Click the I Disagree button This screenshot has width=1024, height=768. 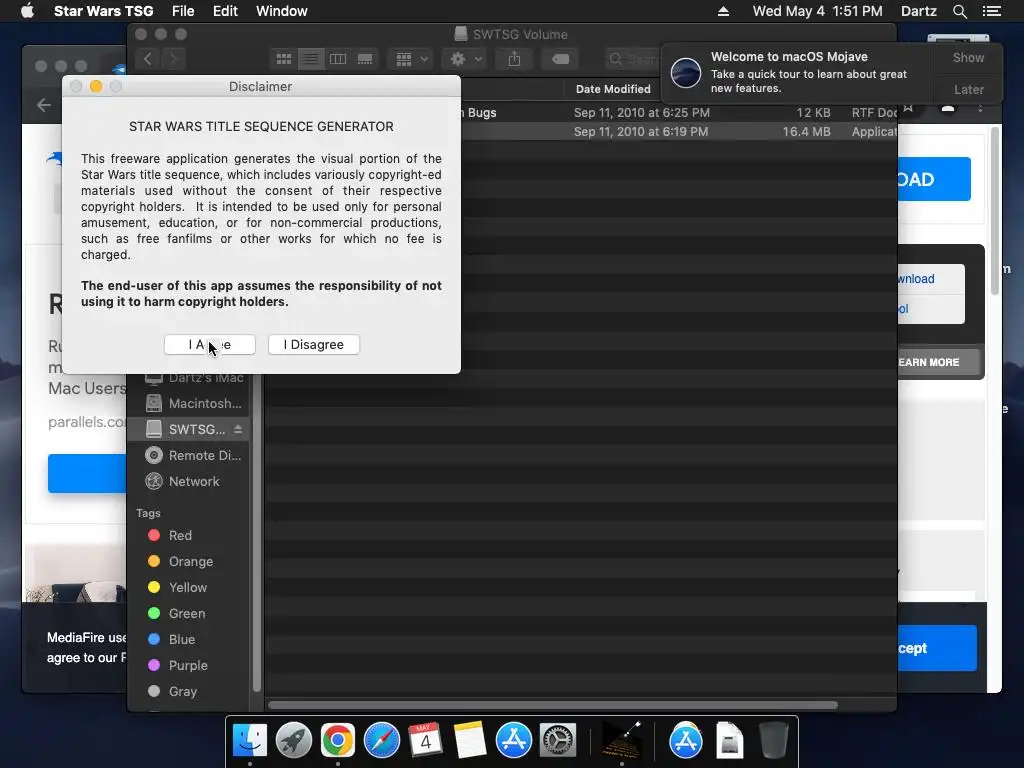(313, 344)
